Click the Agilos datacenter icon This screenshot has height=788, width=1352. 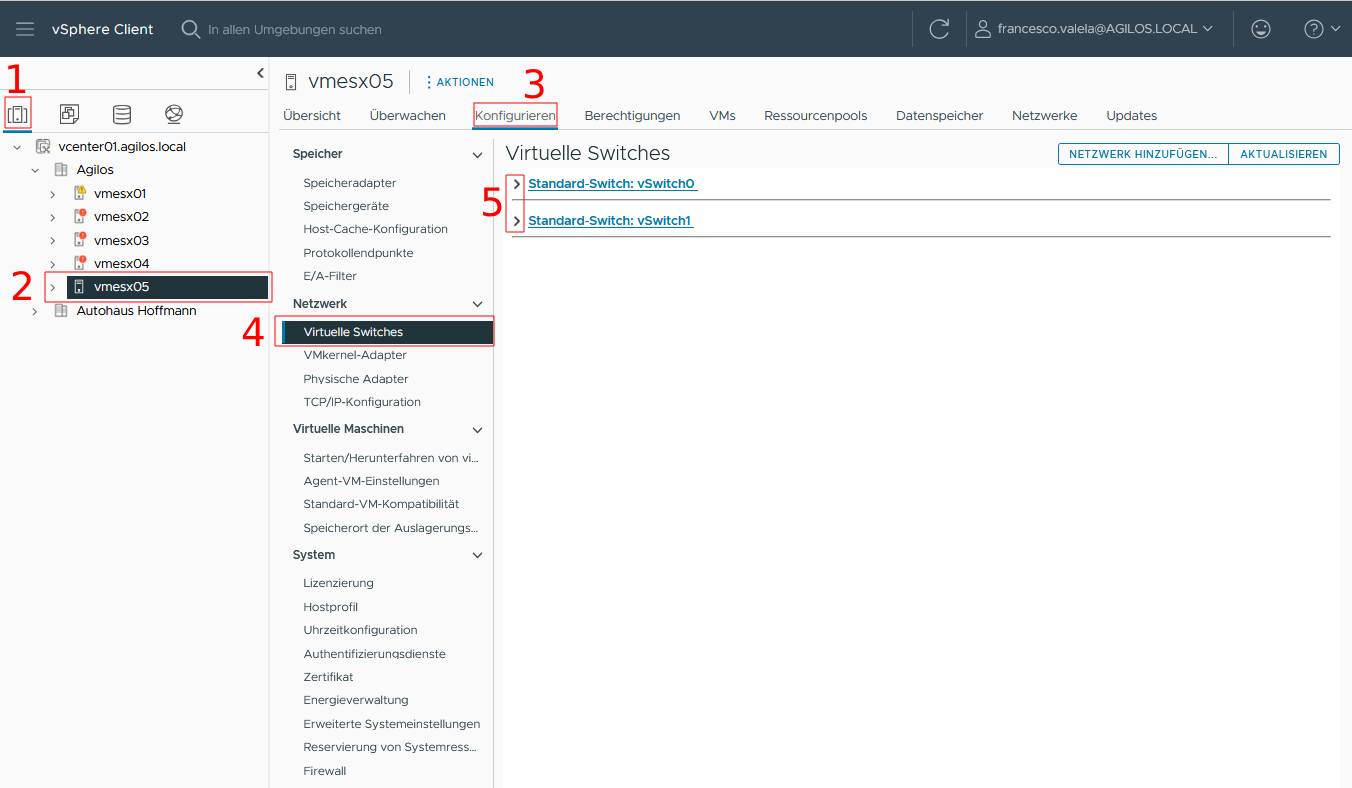(x=61, y=170)
